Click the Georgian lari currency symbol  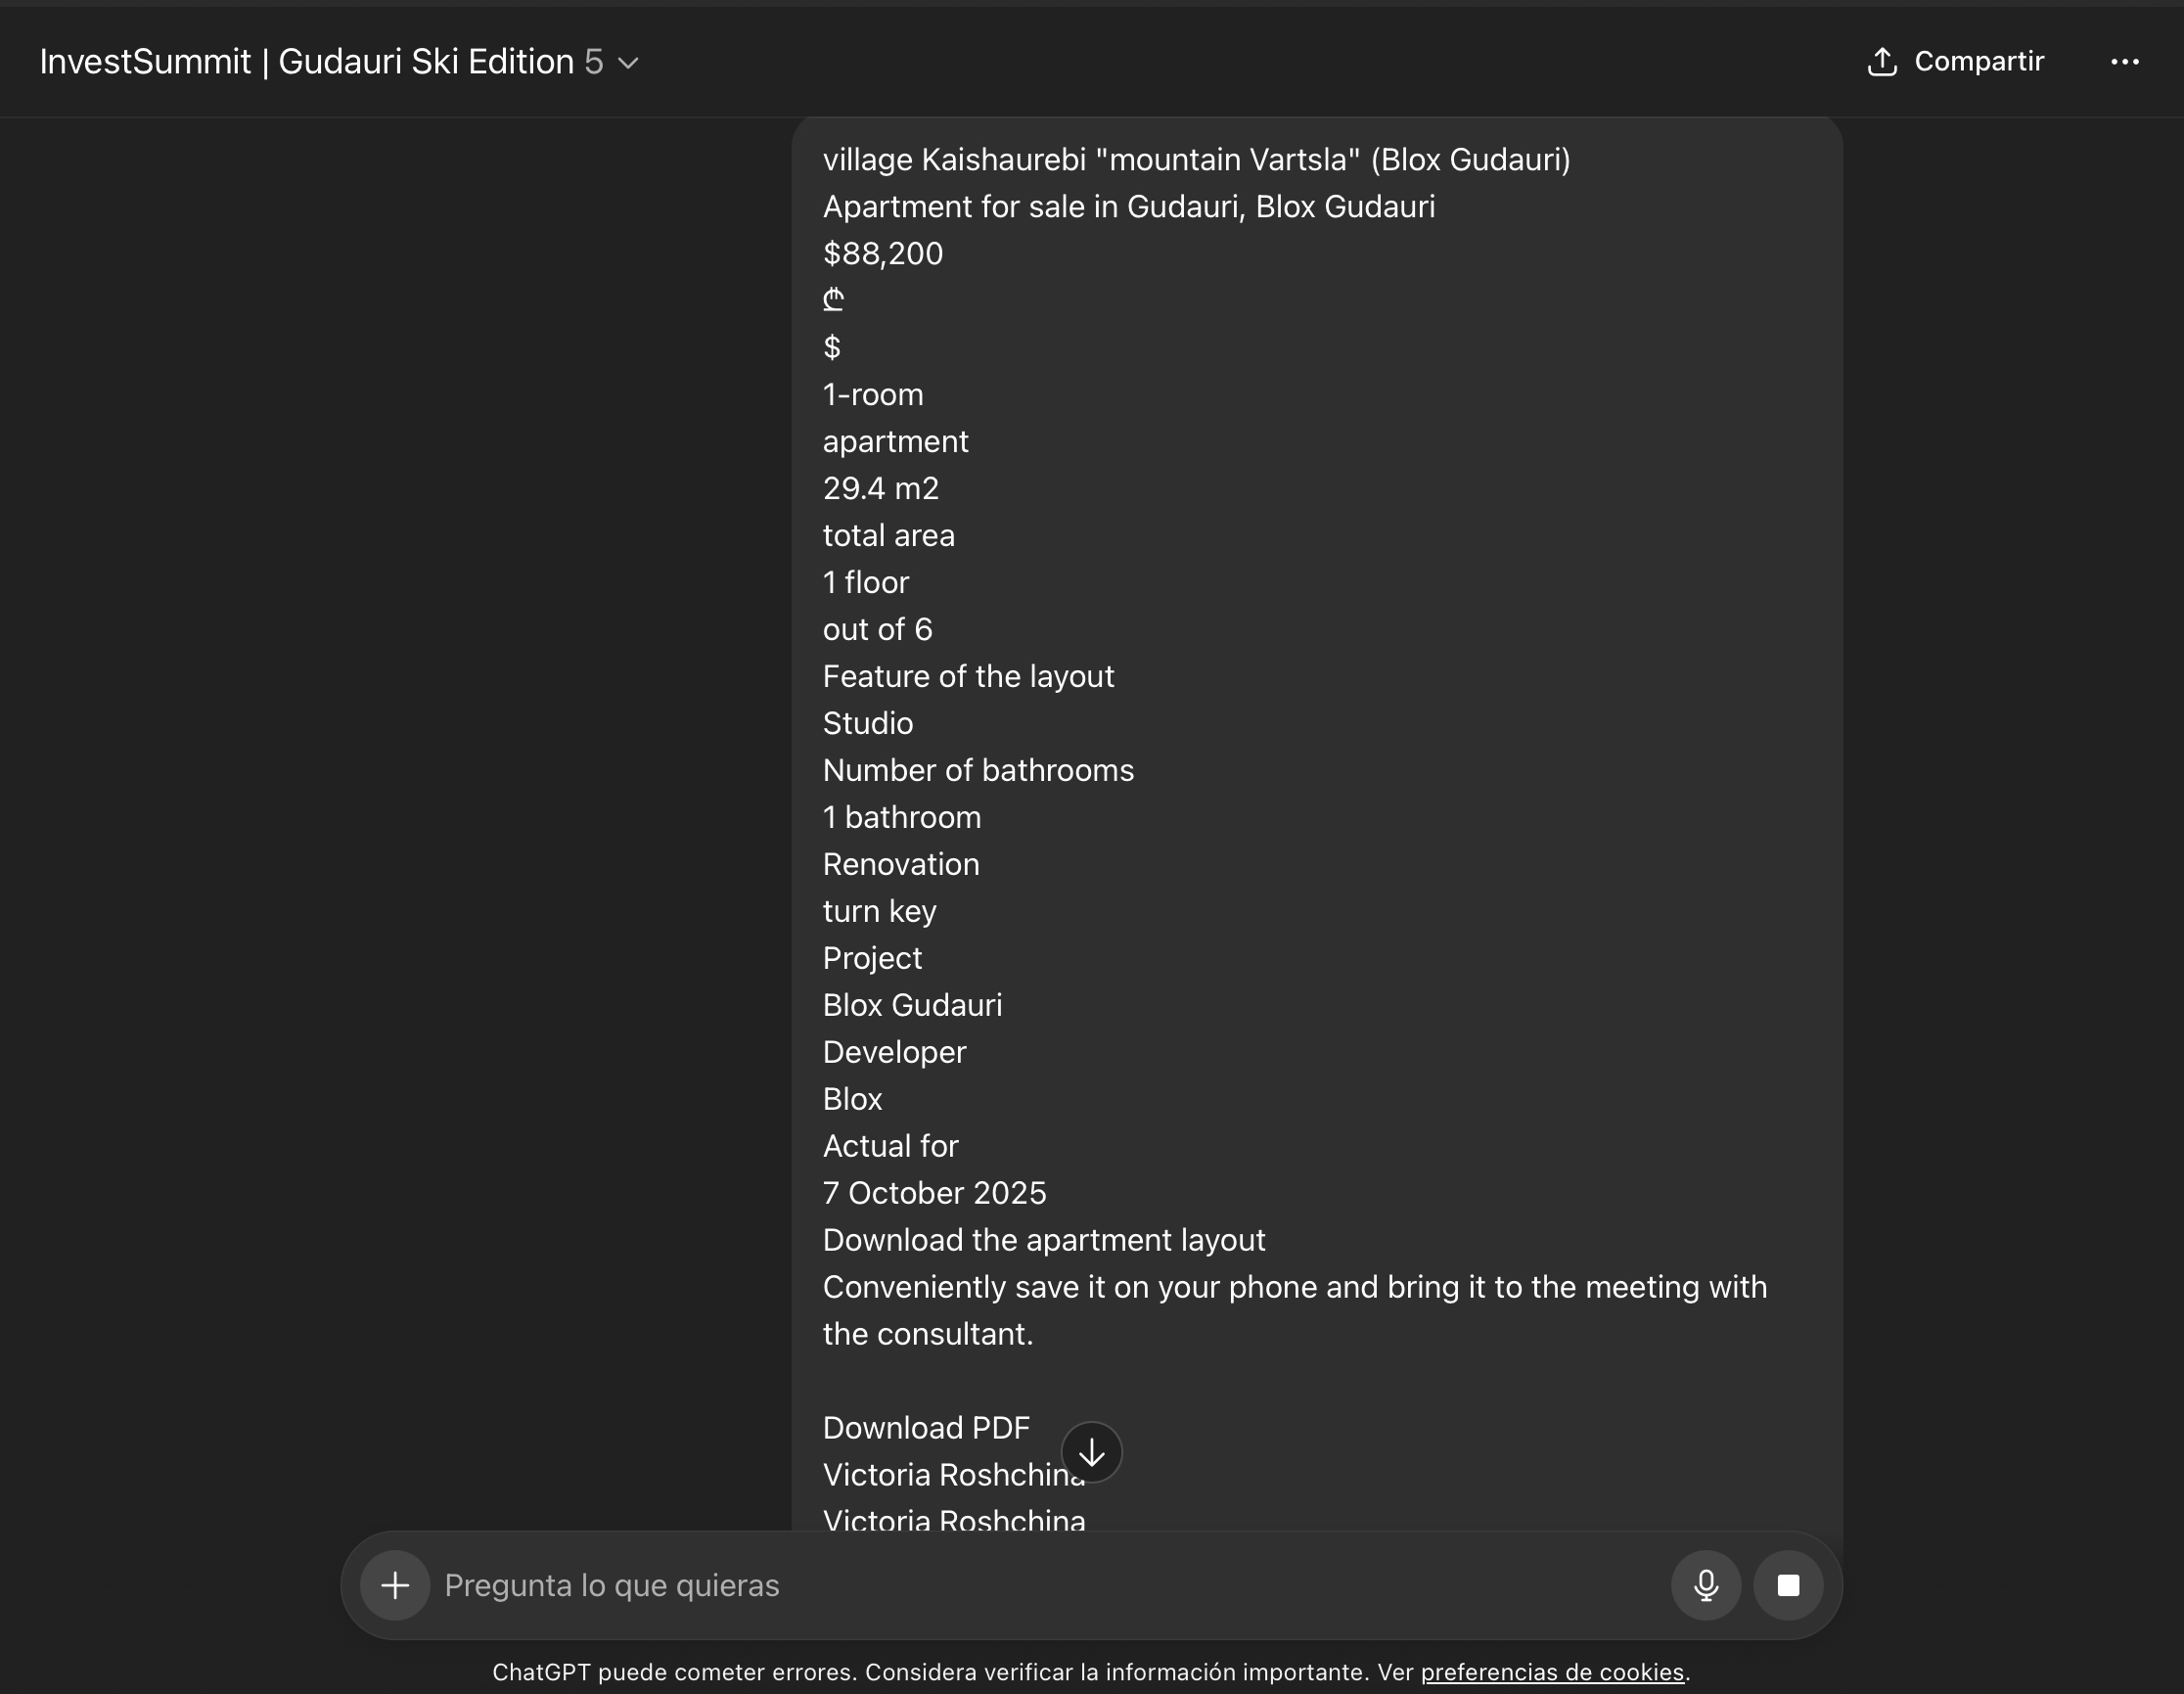pos(833,299)
